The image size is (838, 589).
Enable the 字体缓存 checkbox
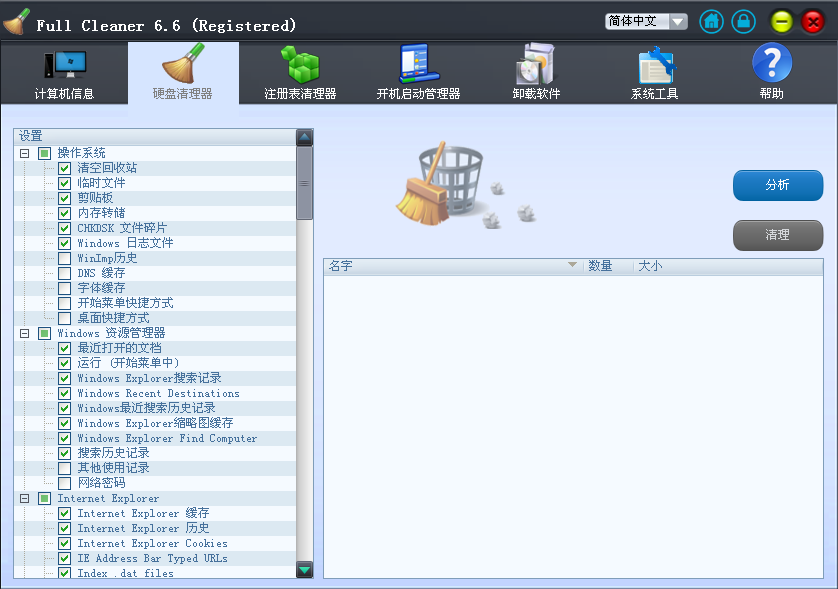(x=65, y=288)
